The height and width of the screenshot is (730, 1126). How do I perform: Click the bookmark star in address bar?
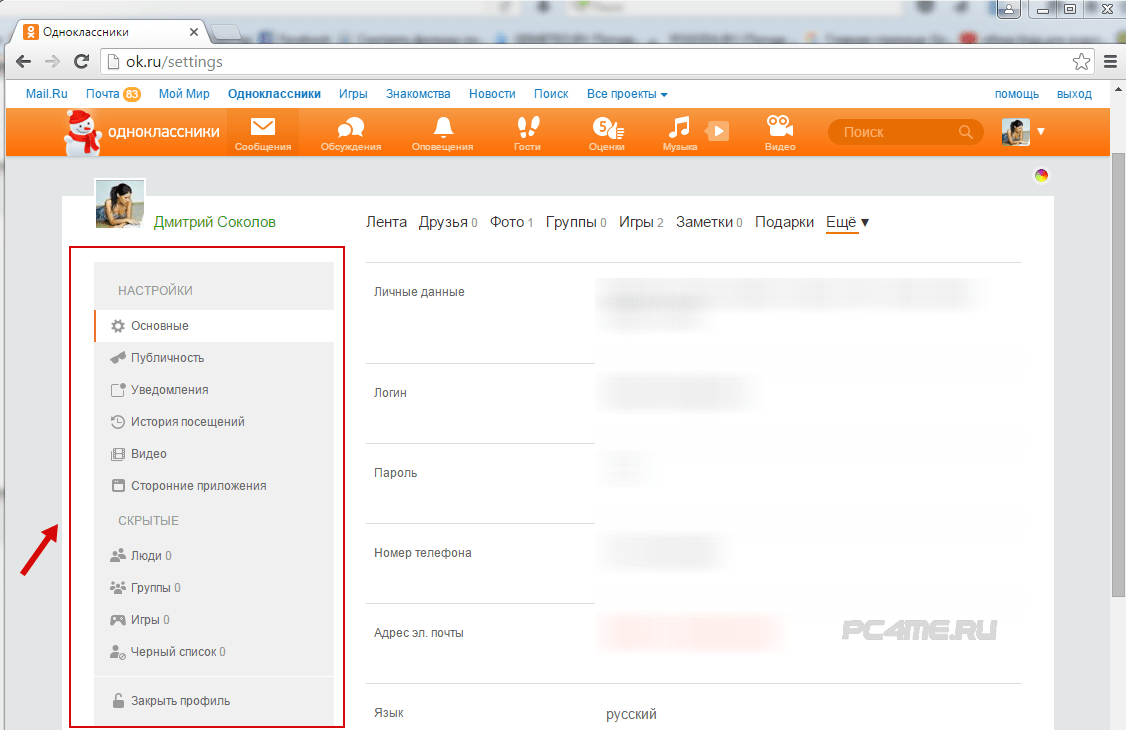tap(1081, 62)
